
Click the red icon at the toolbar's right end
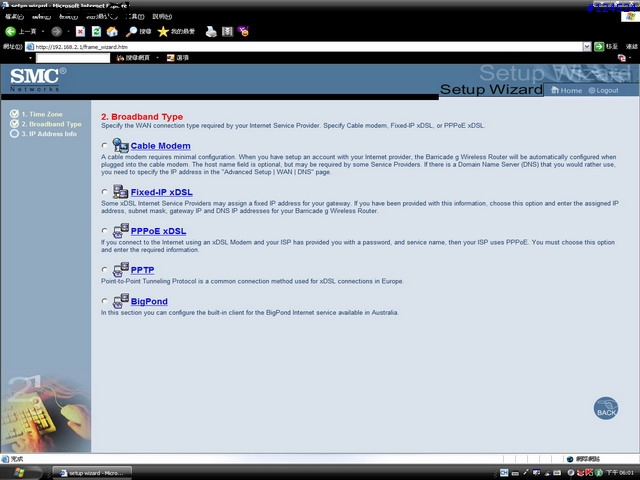click(x=622, y=58)
